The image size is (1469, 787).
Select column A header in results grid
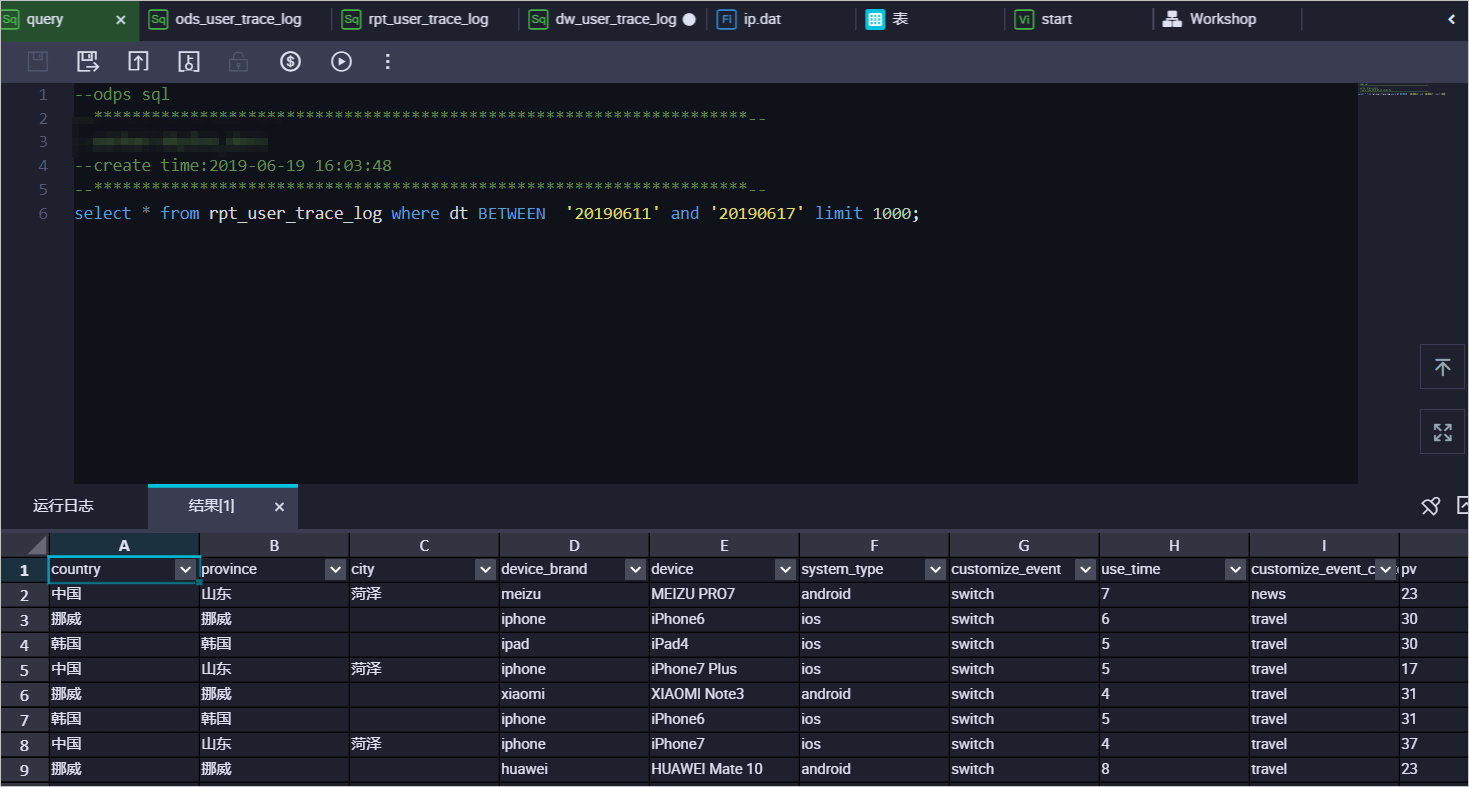pos(124,545)
